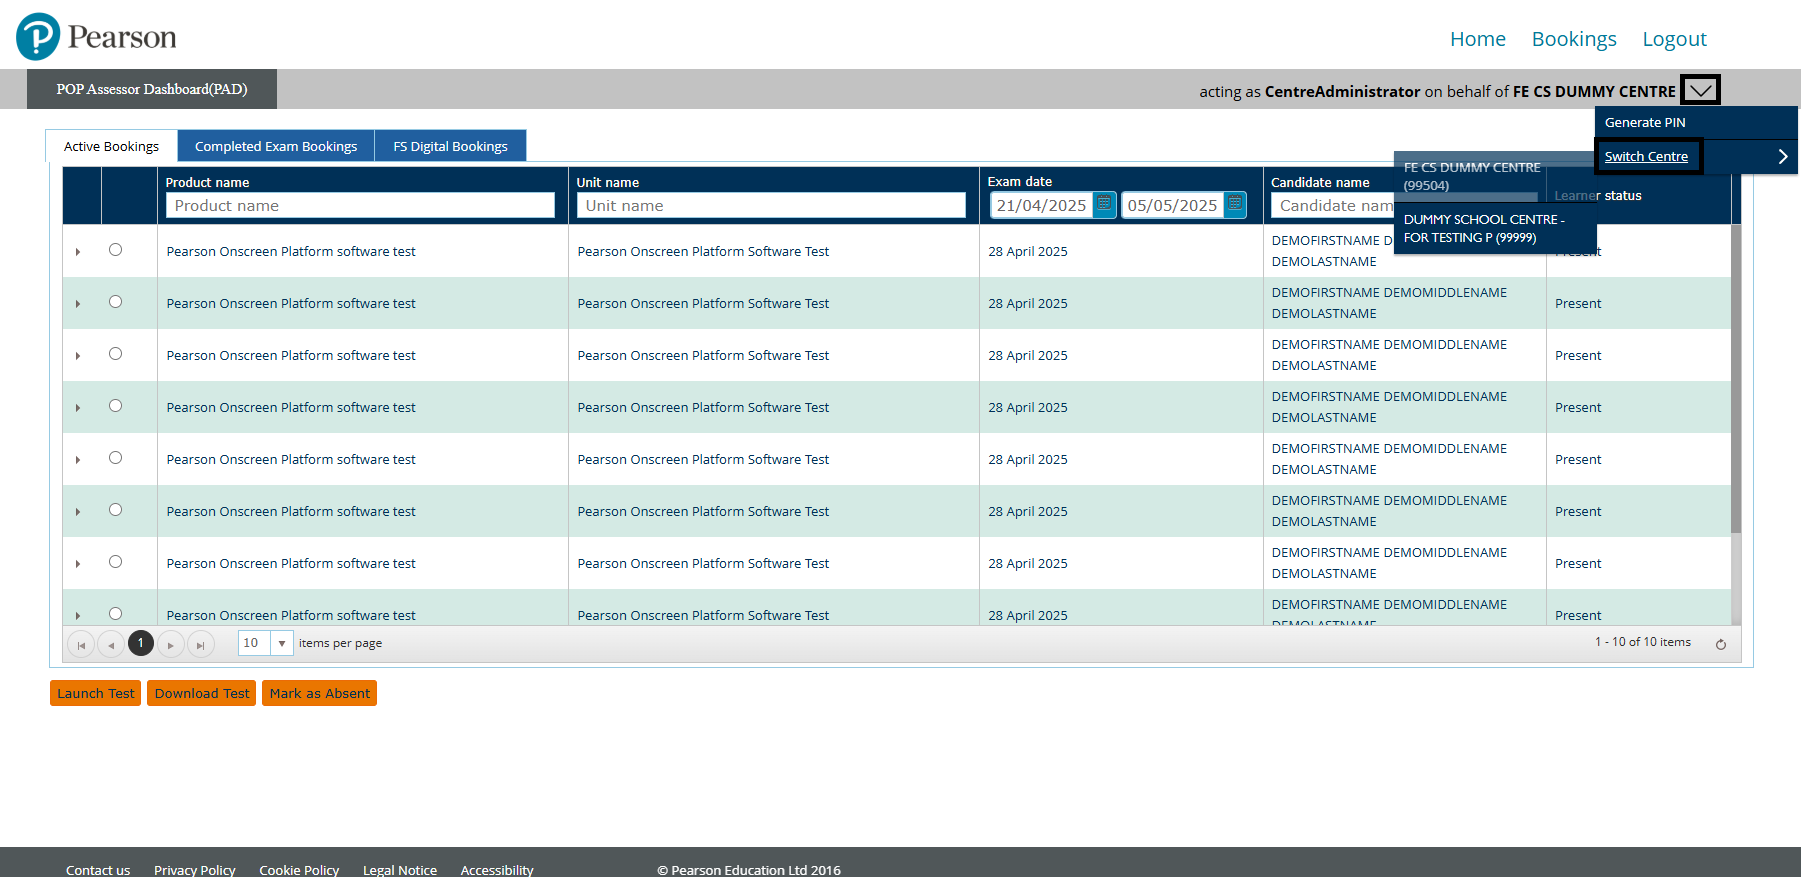Screen dimensions: 1801x877
Task: Go to last page of results
Action: pyautogui.click(x=201, y=645)
